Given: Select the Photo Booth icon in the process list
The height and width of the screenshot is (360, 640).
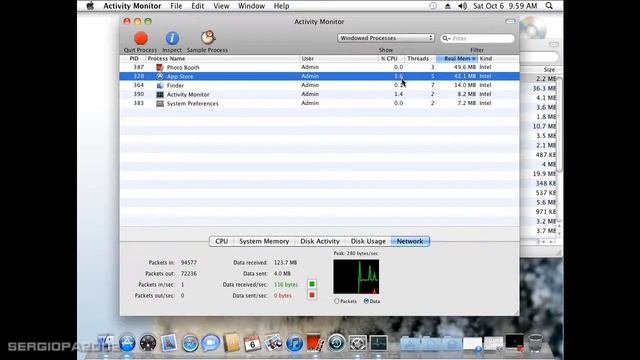Looking at the screenshot, I should [160, 67].
